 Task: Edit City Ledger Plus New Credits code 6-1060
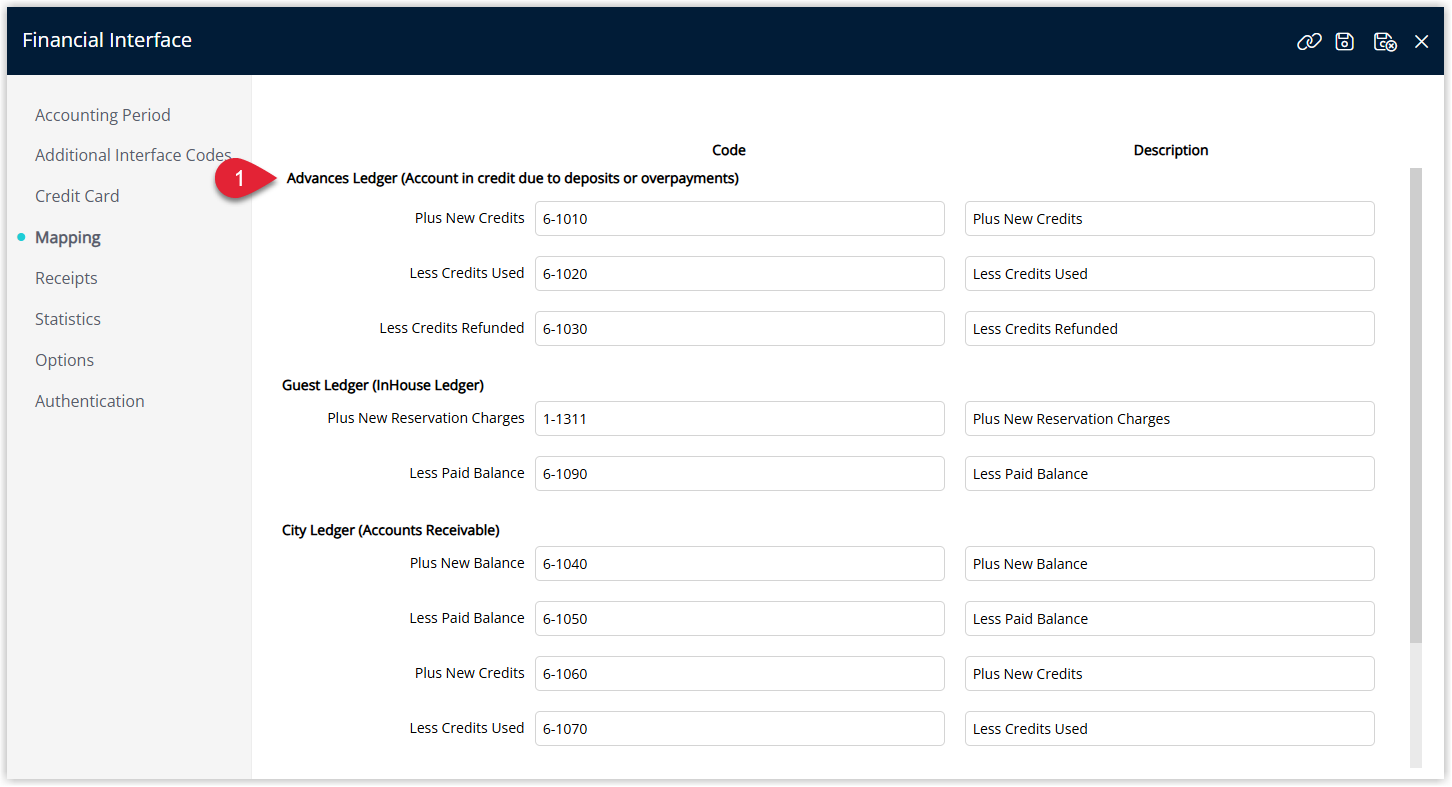click(740, 673)
